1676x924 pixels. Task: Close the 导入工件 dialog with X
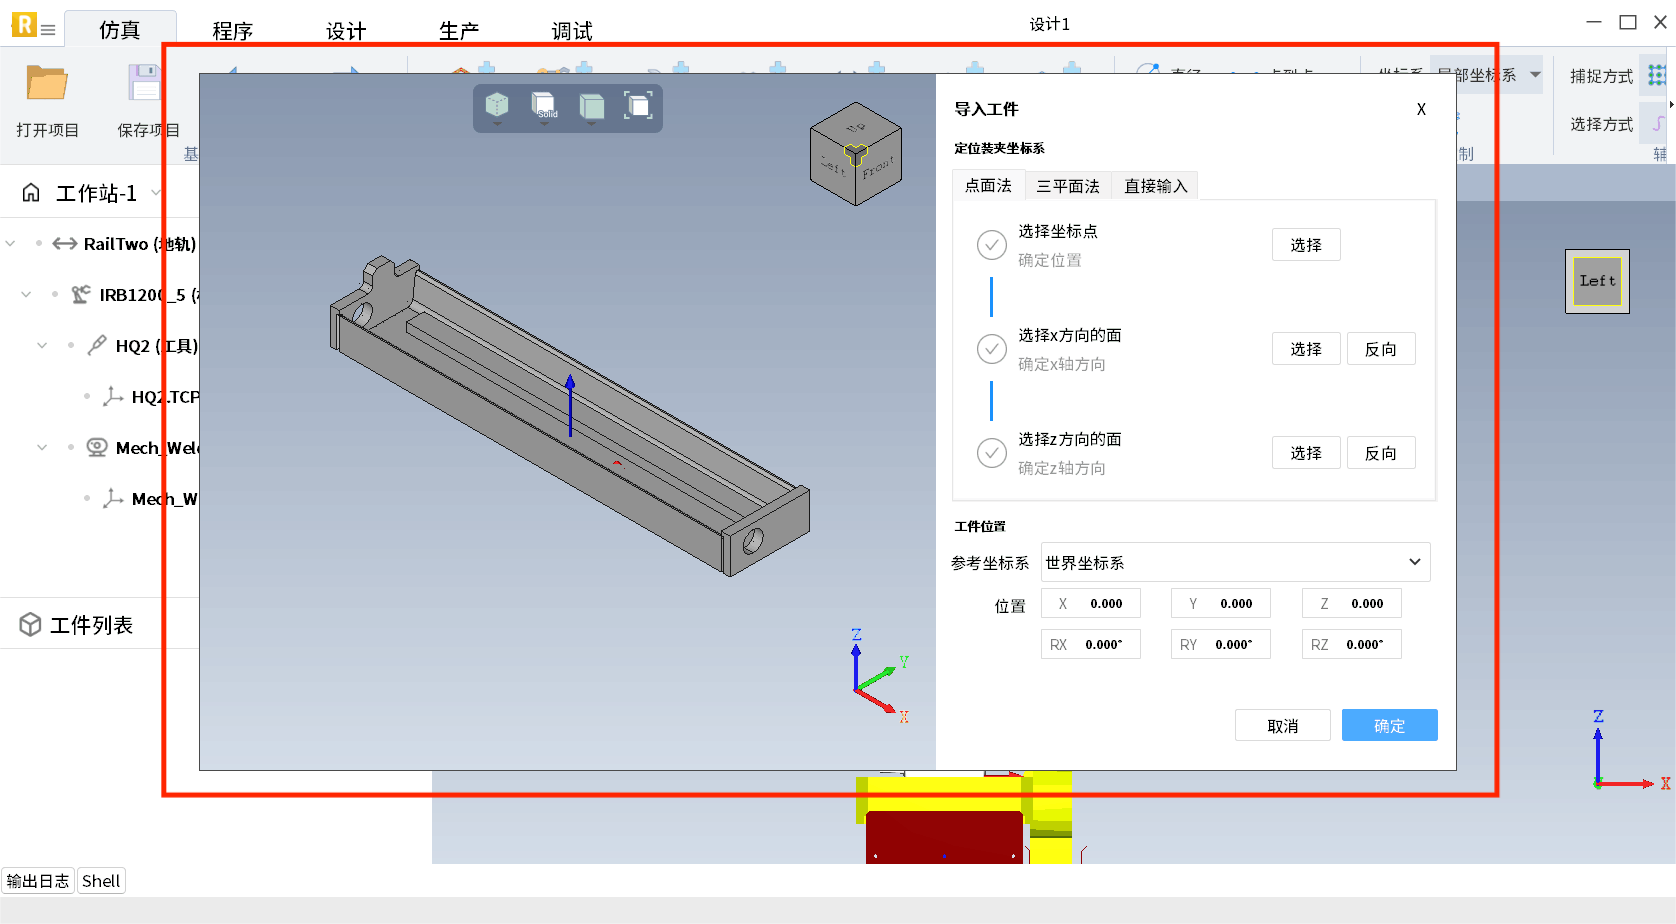point(1421,109)
